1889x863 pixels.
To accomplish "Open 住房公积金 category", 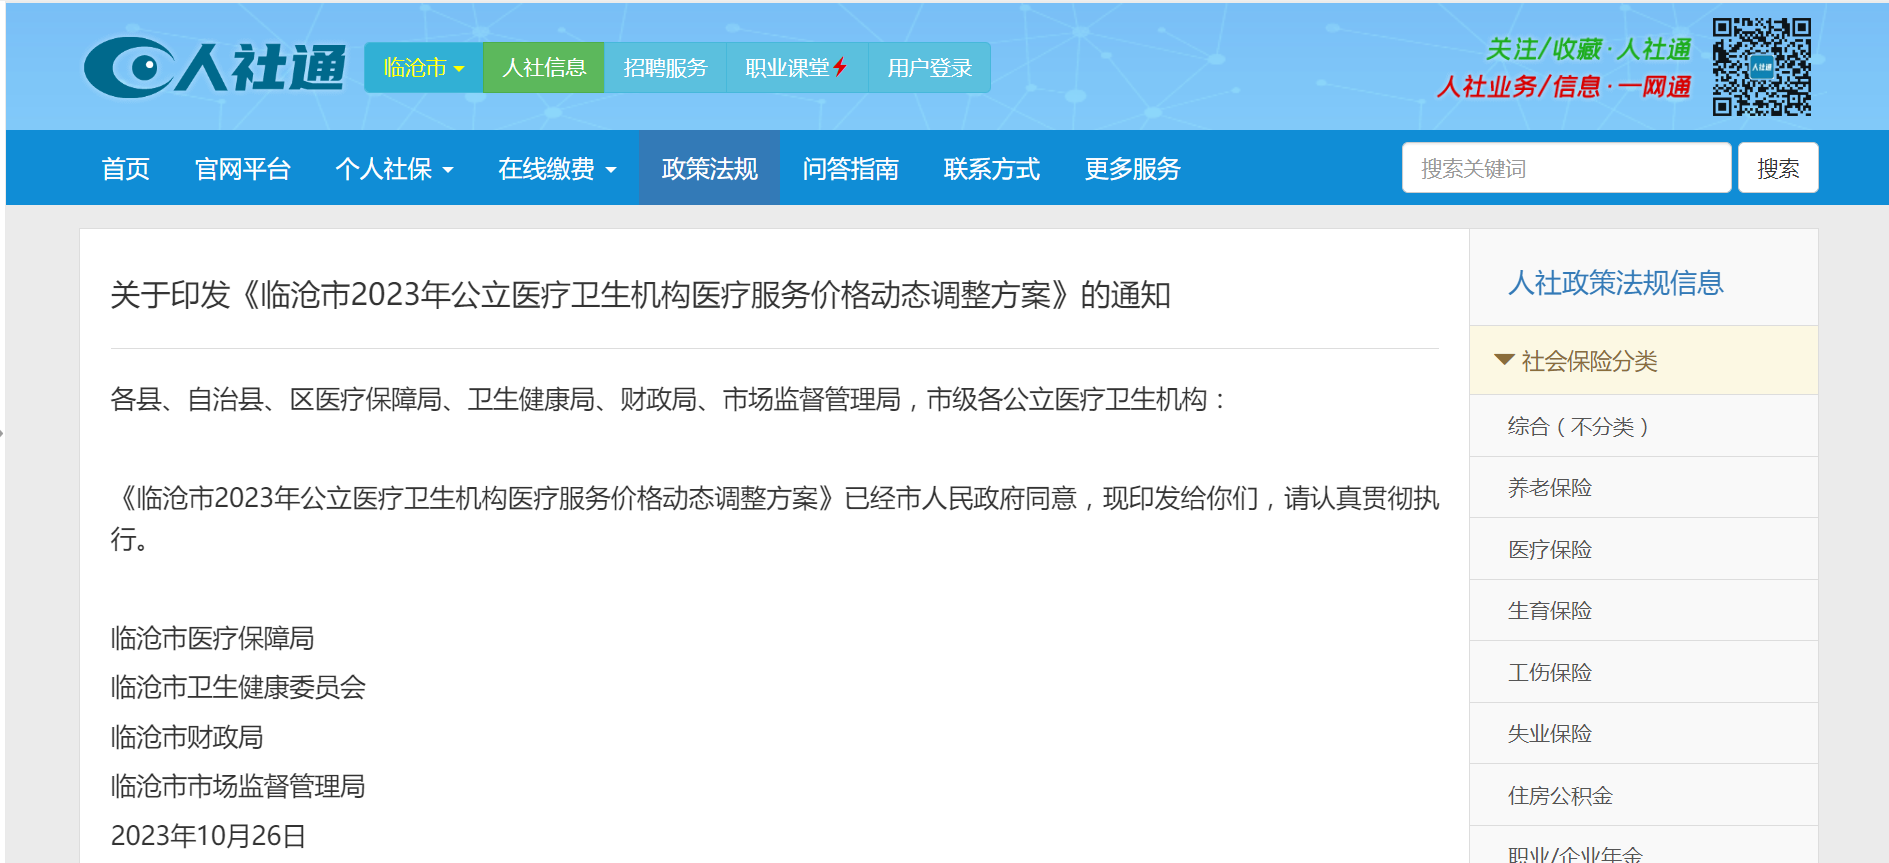I will pyautogui.click(x=1559, y=795).
